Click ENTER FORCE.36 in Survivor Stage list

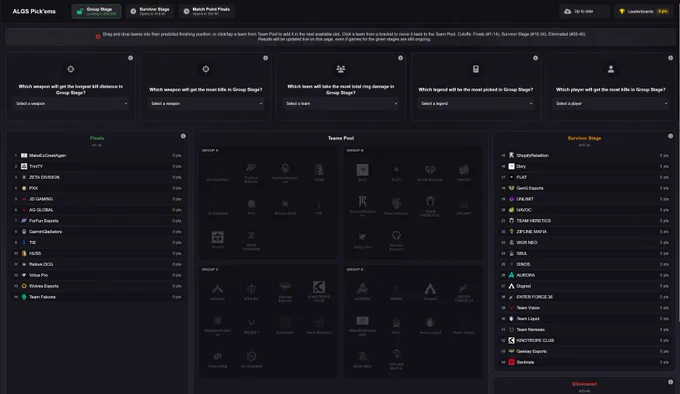point(585,297)
